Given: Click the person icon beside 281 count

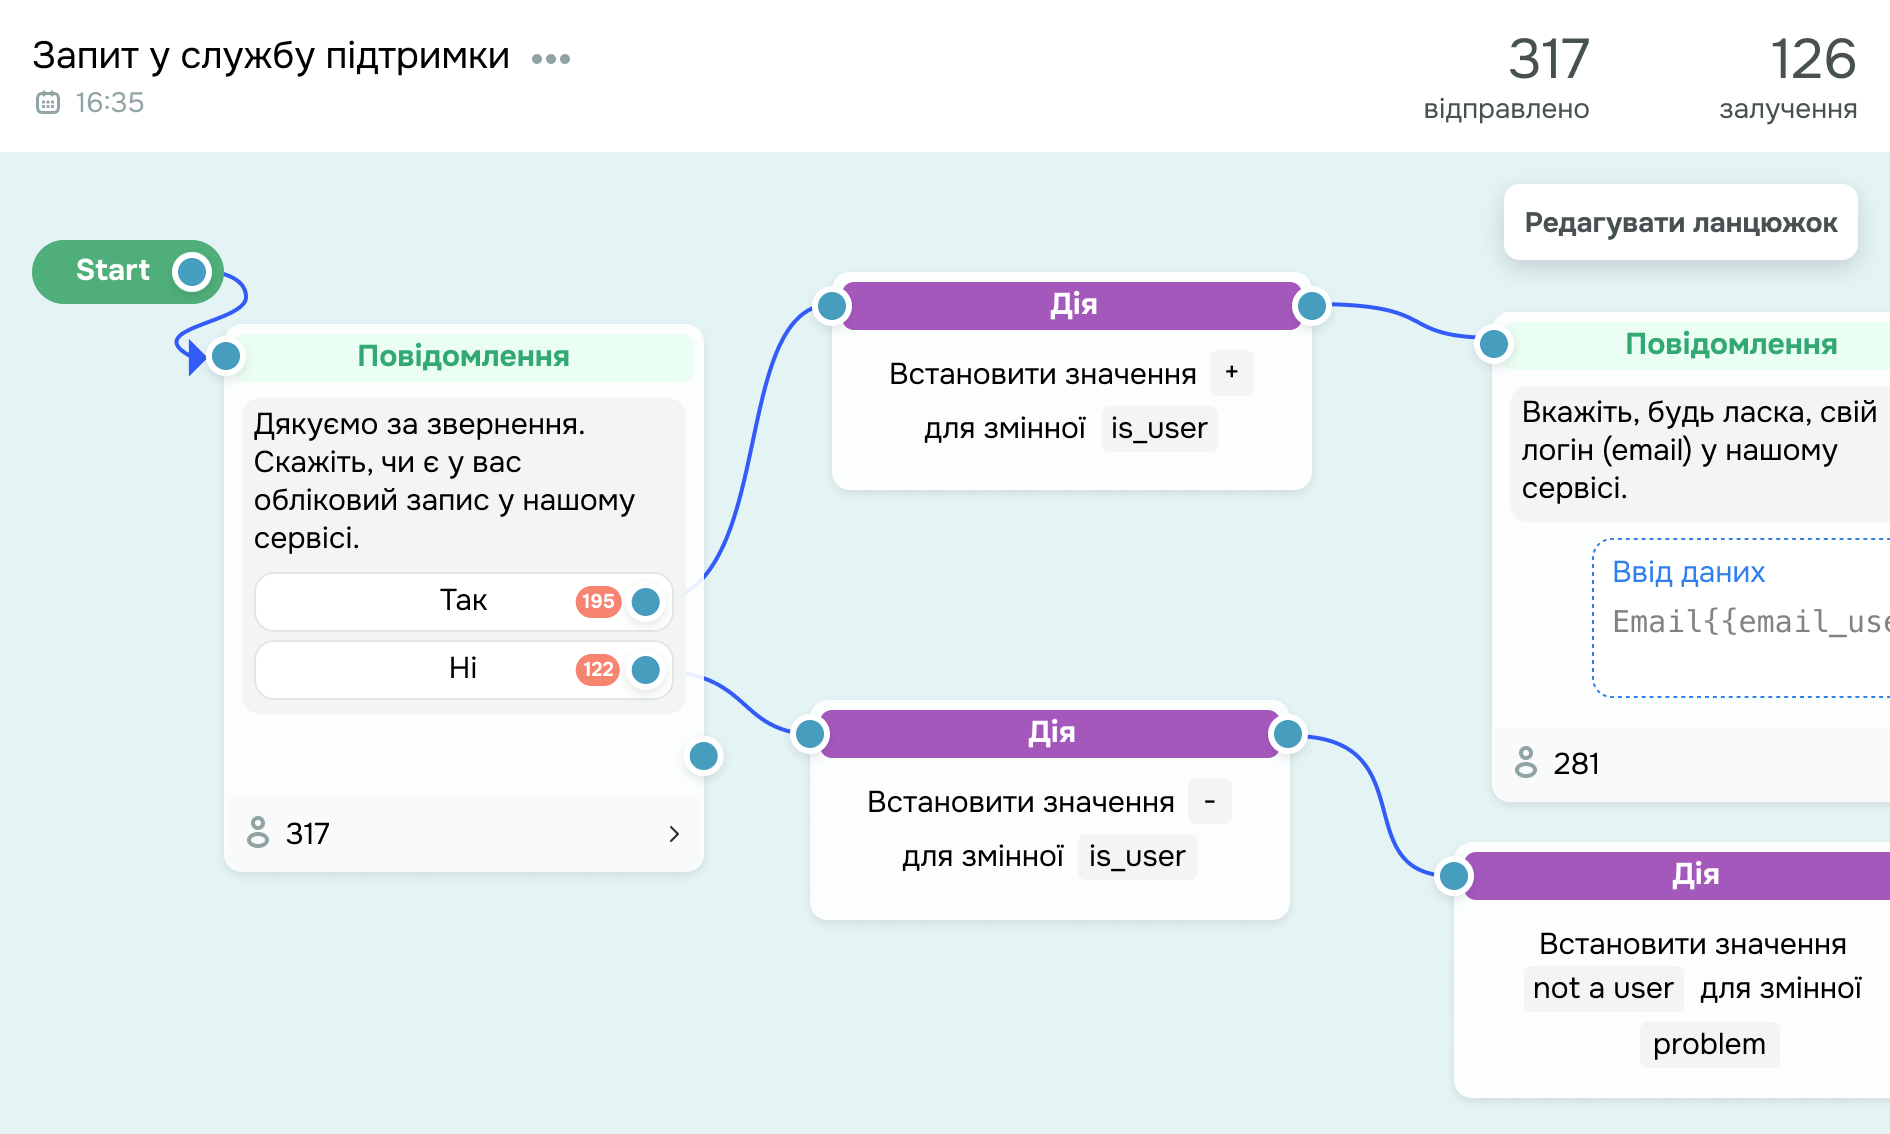Looking at the screenshot, I should point(1526,762).
